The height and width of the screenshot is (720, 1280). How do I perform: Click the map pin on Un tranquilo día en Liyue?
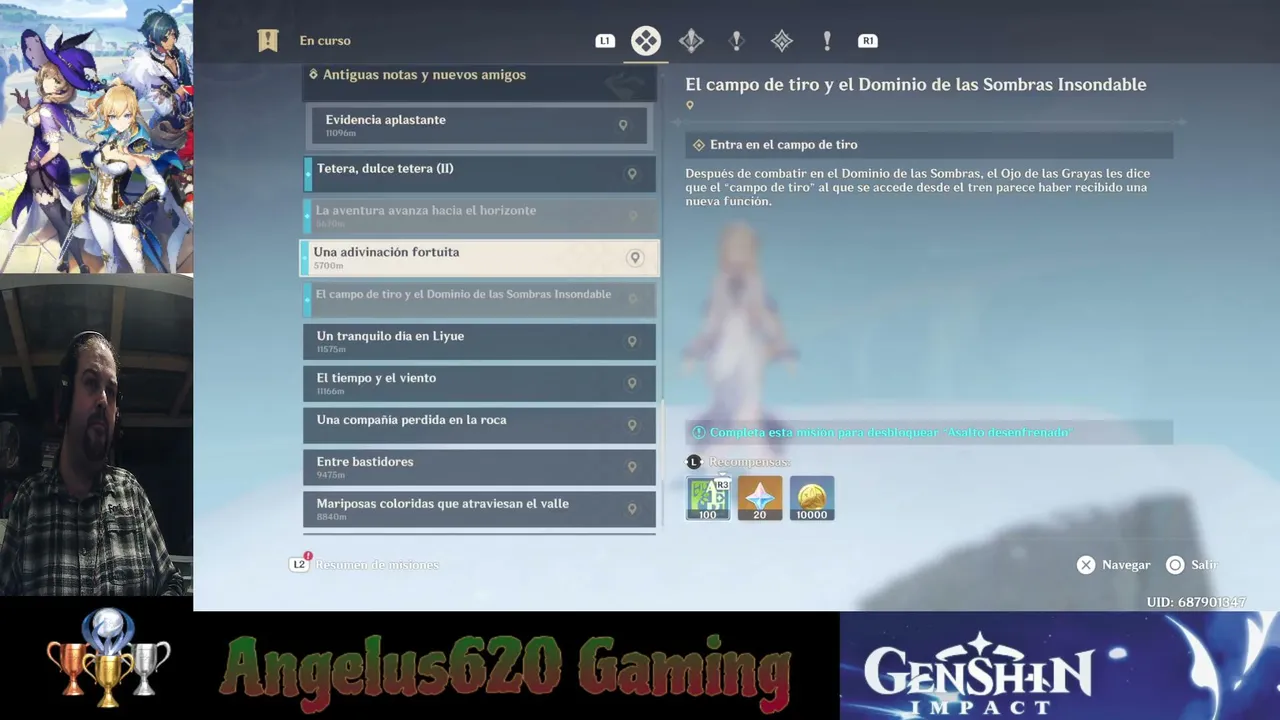(632, 342)
